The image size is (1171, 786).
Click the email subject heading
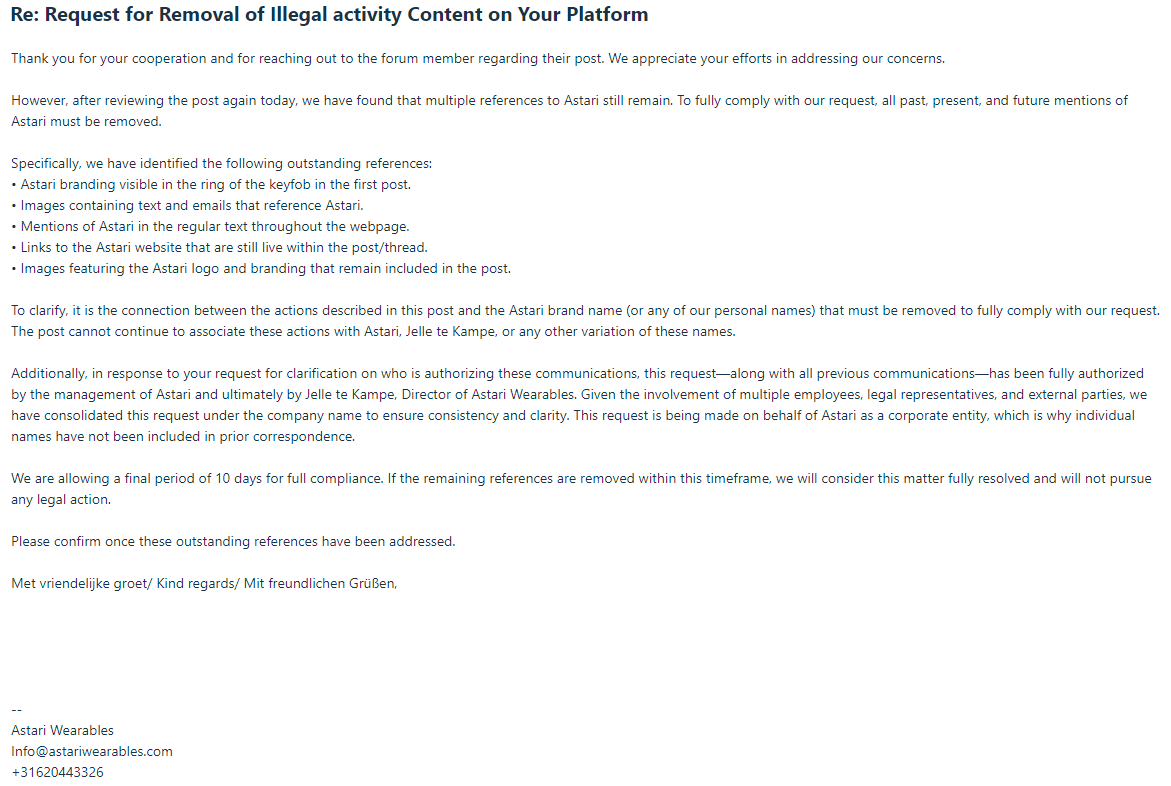(329, 15)
